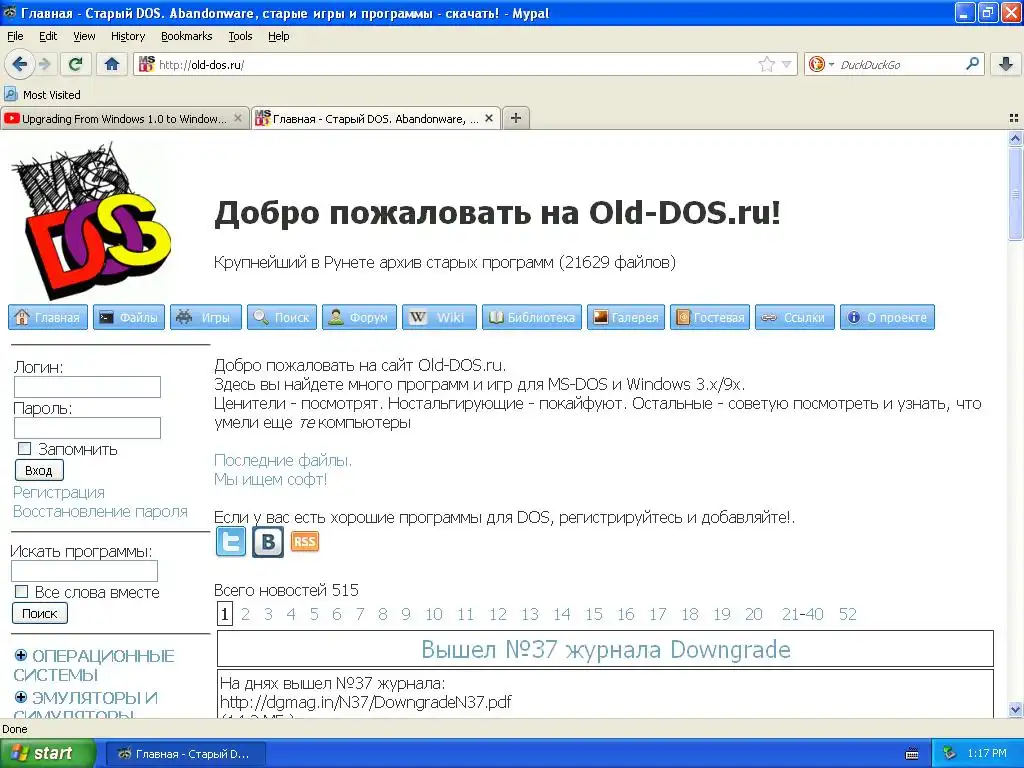Enable the Все слова вместе checkbox

[22, 592]
